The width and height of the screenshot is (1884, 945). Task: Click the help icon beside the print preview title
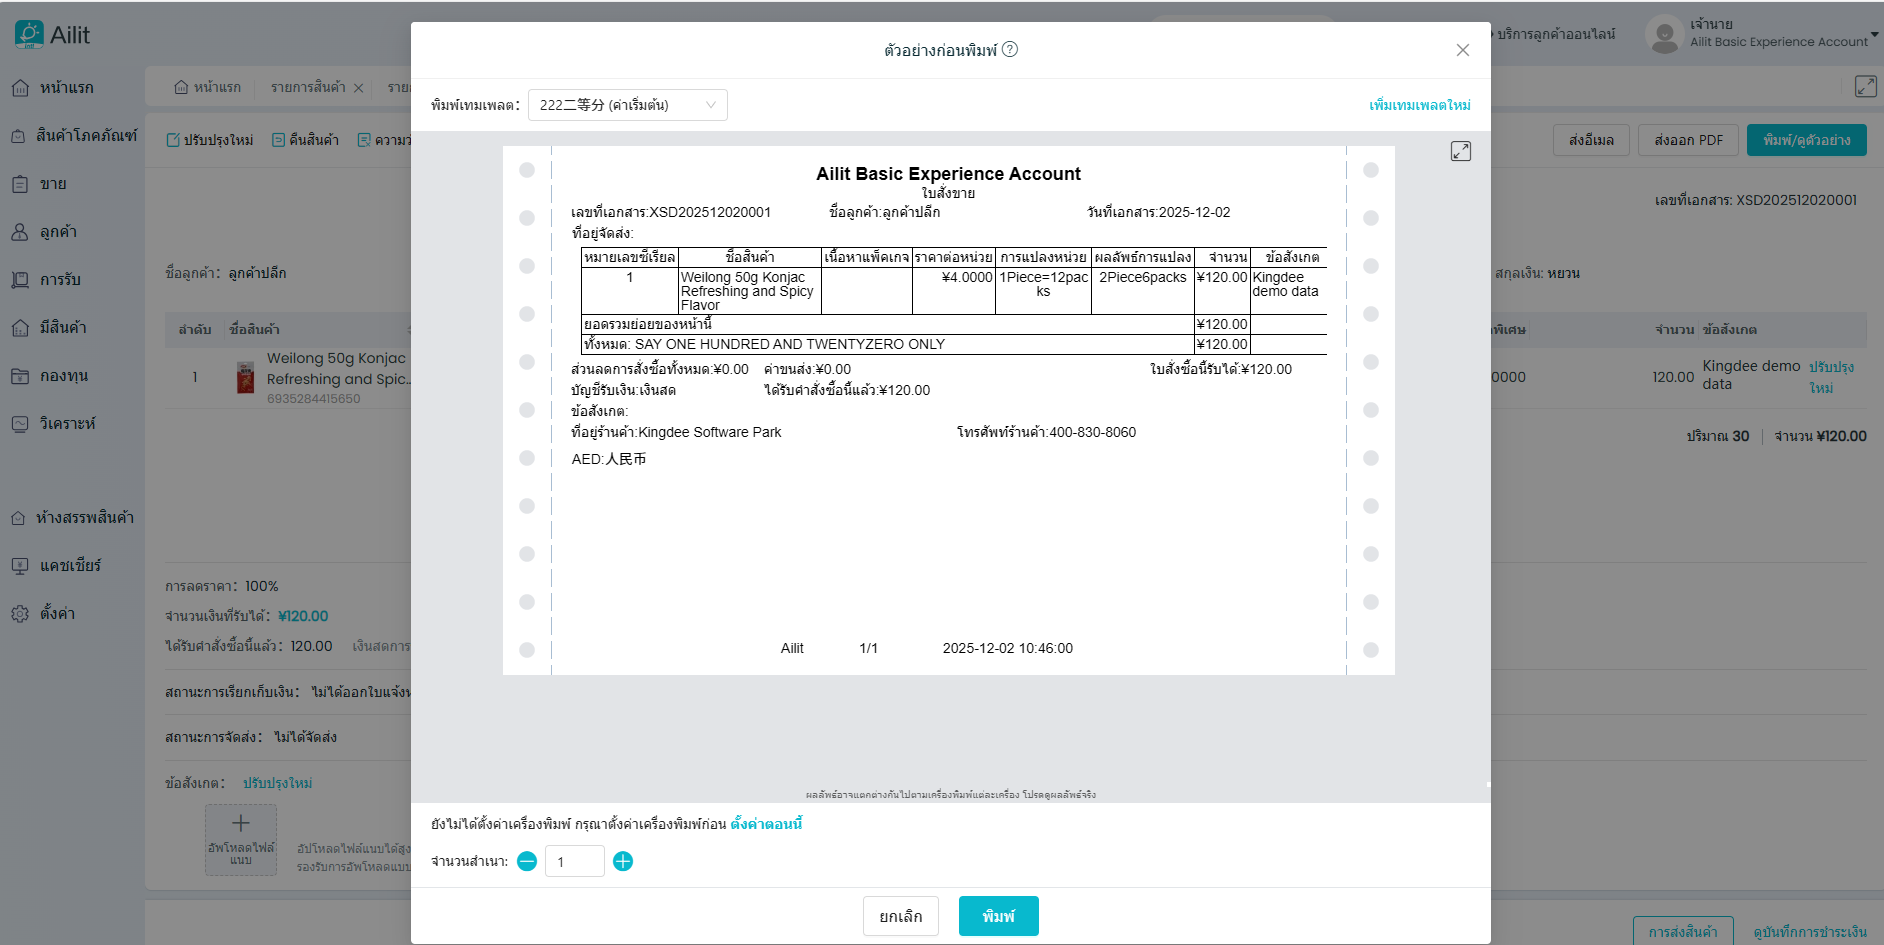[x=1010, y=50]
